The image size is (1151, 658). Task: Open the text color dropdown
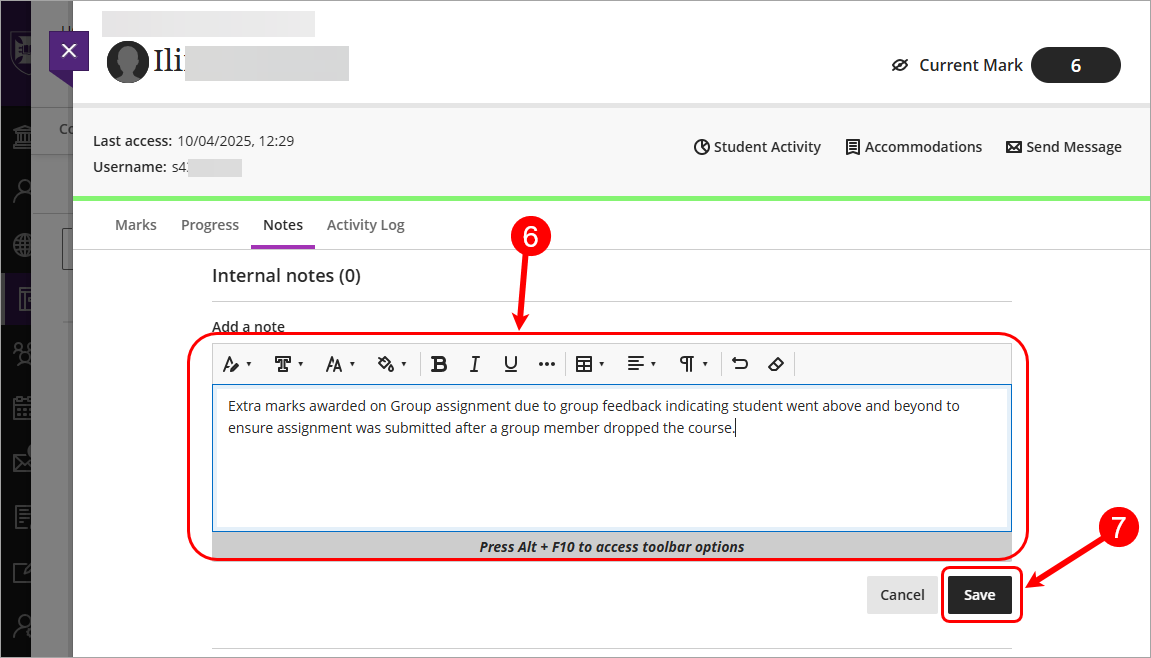237,363
